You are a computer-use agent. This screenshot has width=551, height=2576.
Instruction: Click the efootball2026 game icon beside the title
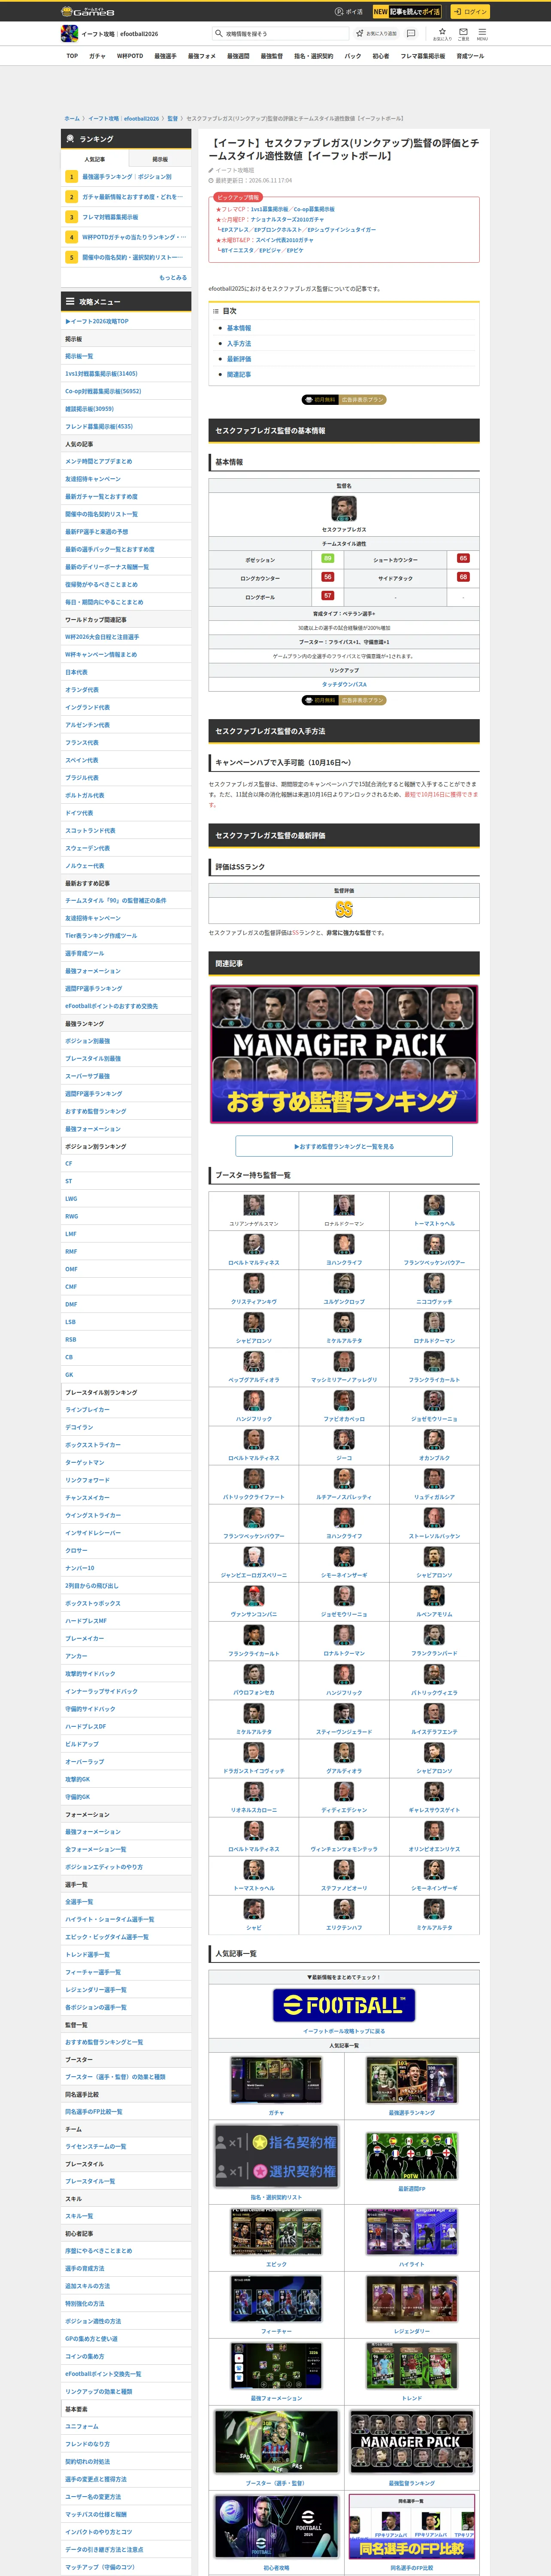(69, 34)
